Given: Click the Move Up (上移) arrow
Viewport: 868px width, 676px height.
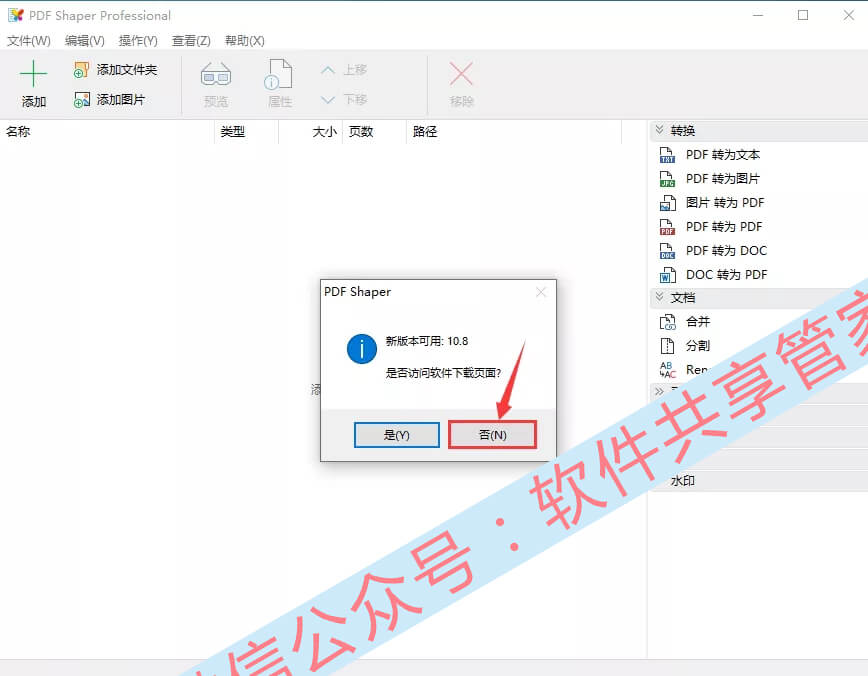Looking at the screenshot, I should point(328,70).
